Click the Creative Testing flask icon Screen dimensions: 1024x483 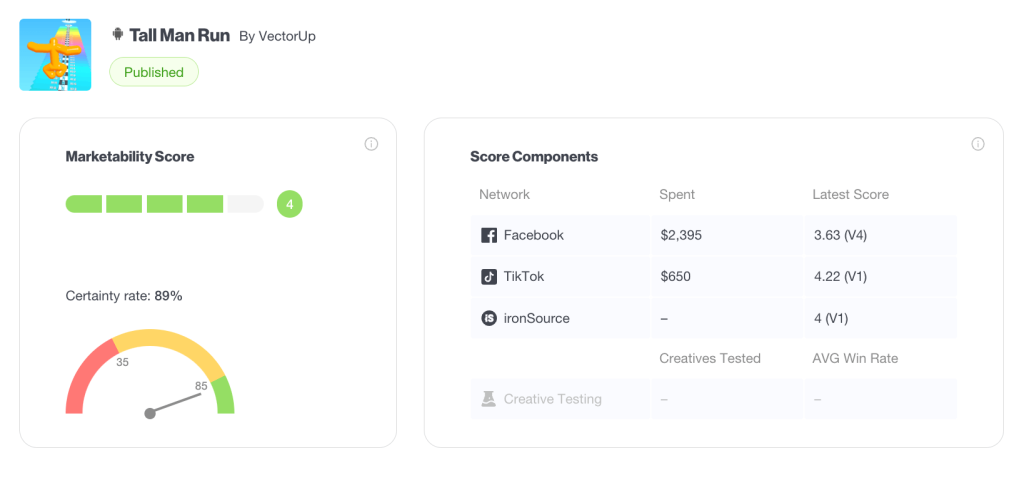[489, 399]
